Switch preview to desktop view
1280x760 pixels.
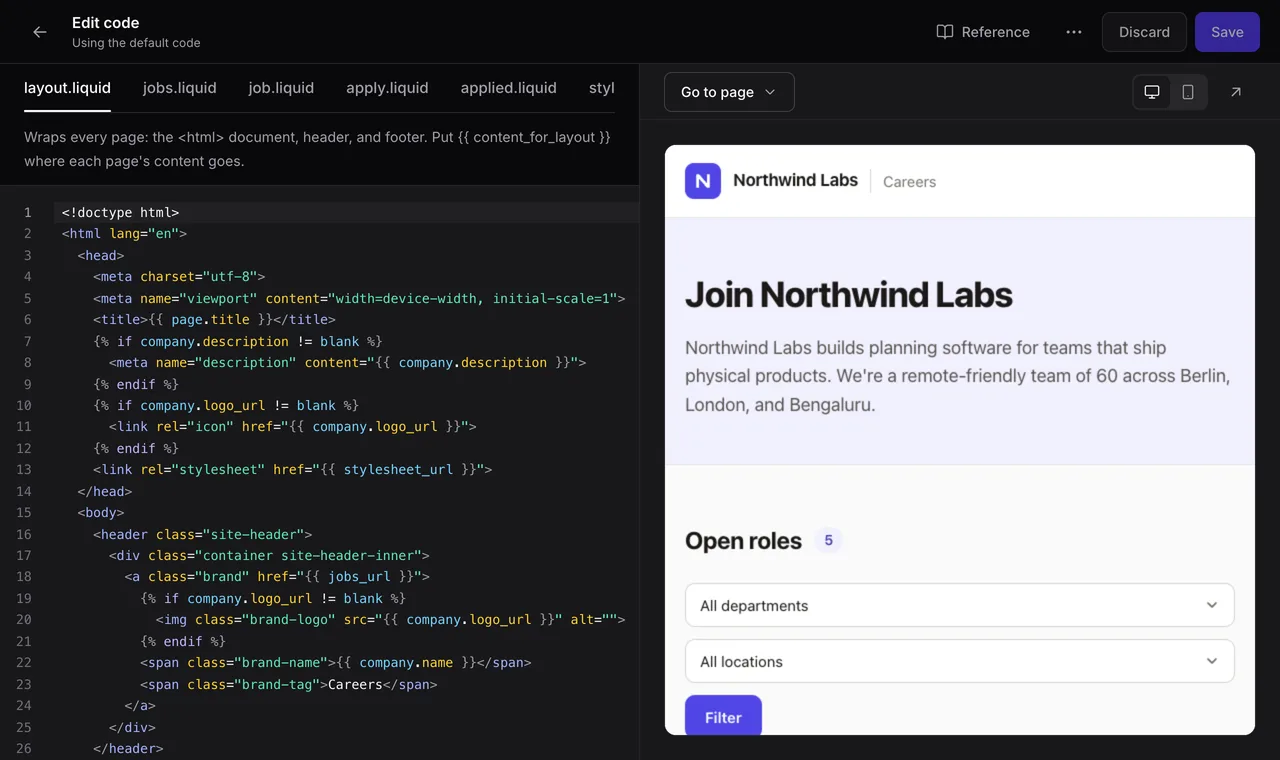(1152, 92)
